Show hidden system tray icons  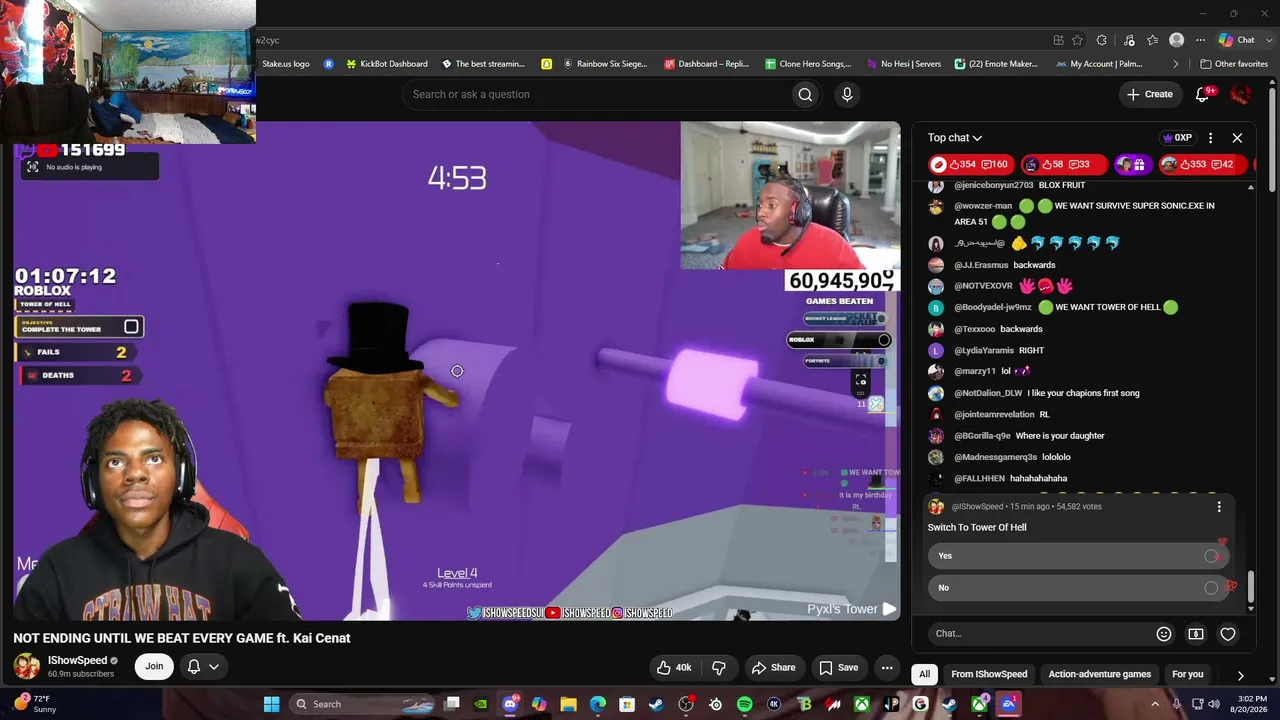(1154, 704)
